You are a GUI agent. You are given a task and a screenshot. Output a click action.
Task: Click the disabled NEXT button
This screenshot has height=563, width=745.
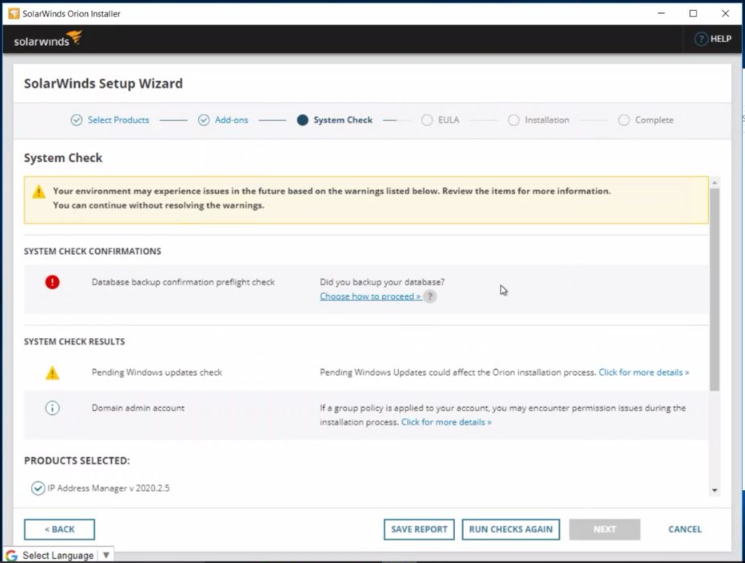tap(604, 529)
